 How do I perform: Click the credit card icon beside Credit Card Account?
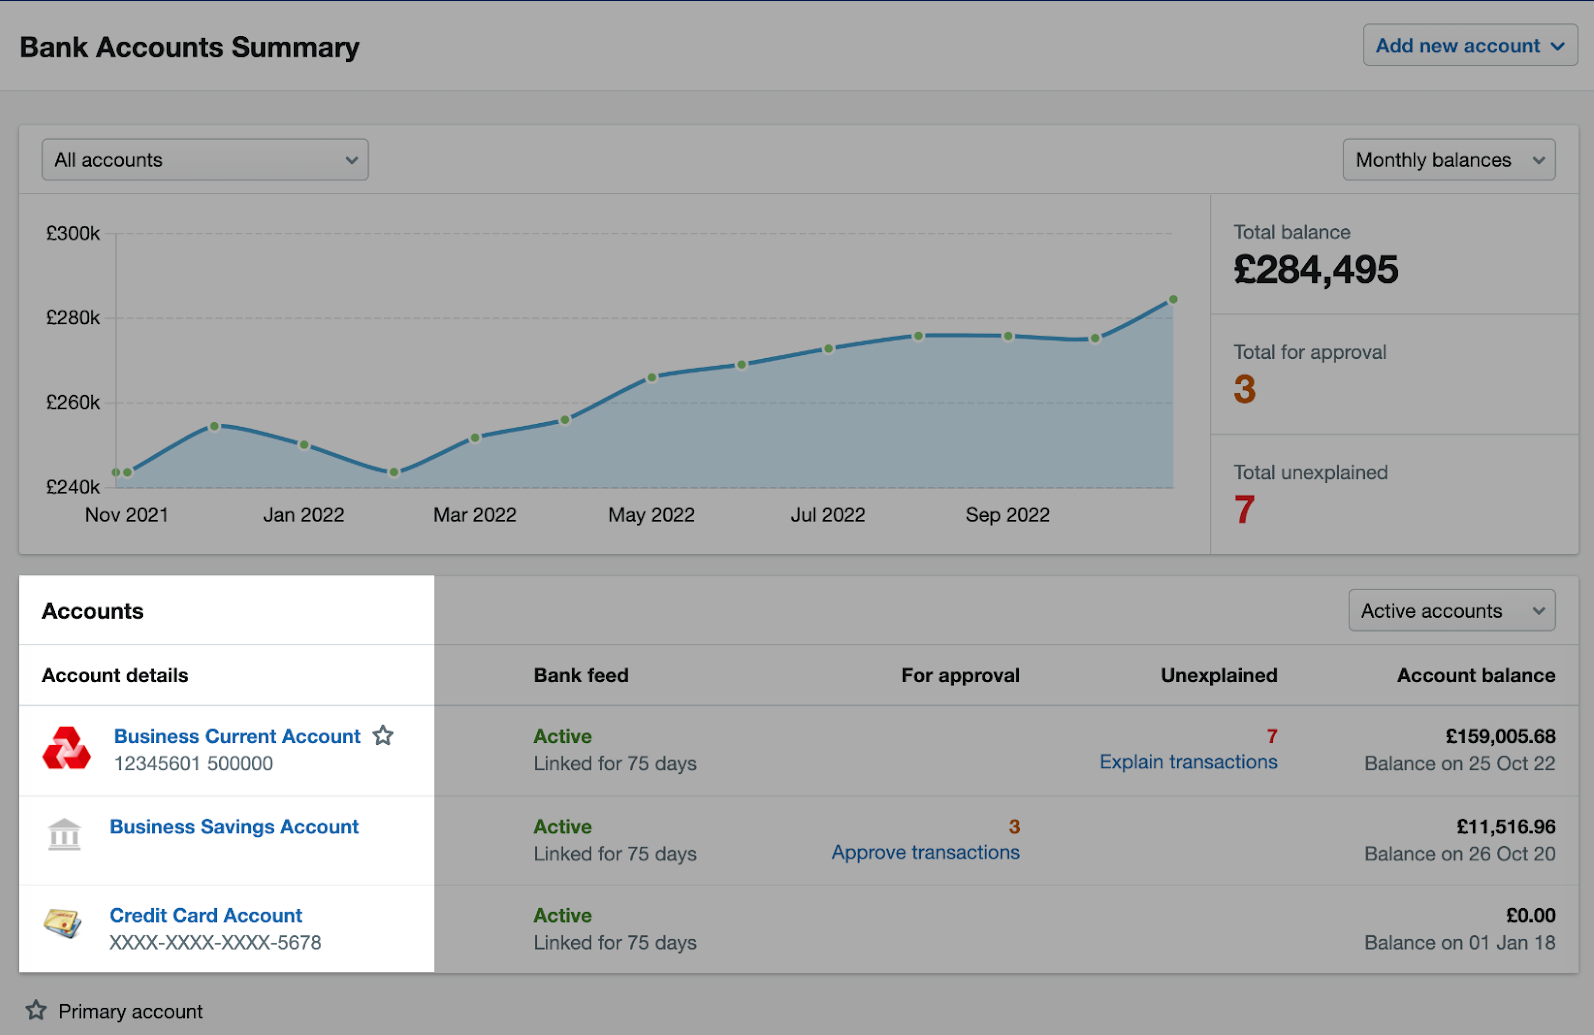(63, 923)
